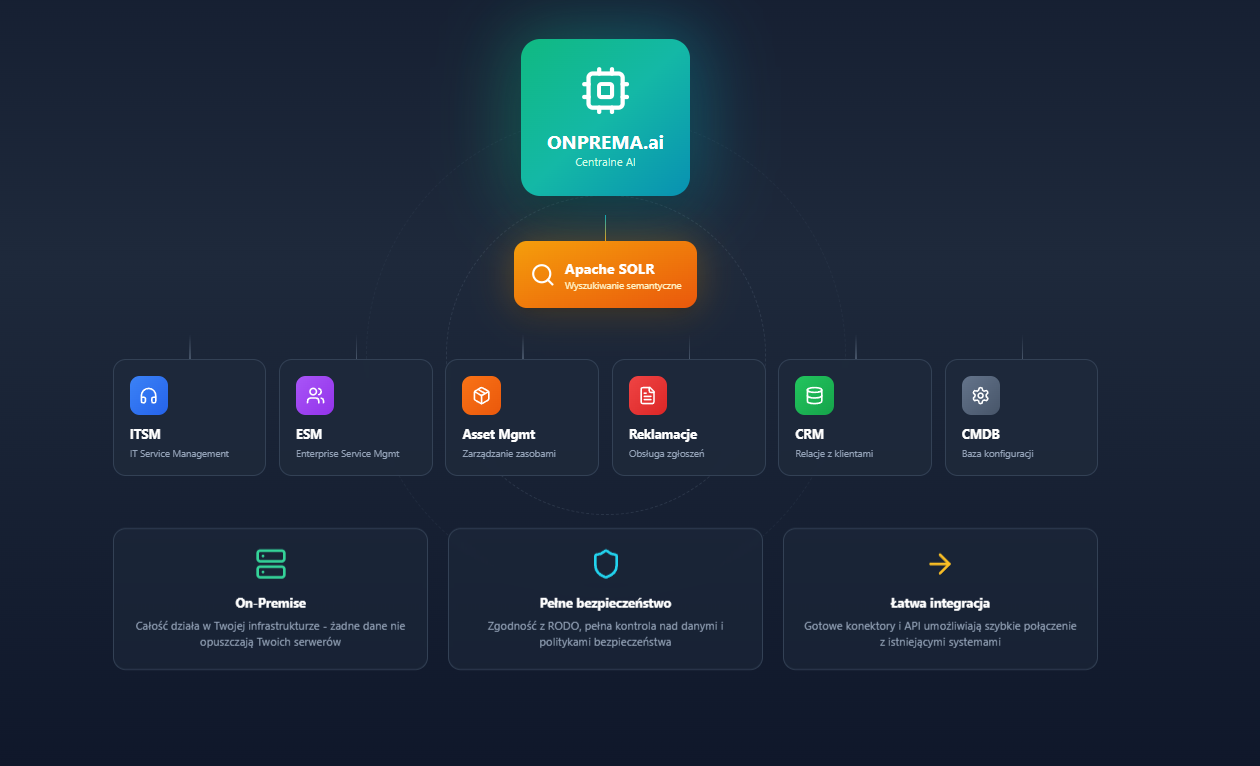Click the Gotowe konektory i API description
The height and width of the screenshot is (766, 1260).
click(x=940, y=634)
